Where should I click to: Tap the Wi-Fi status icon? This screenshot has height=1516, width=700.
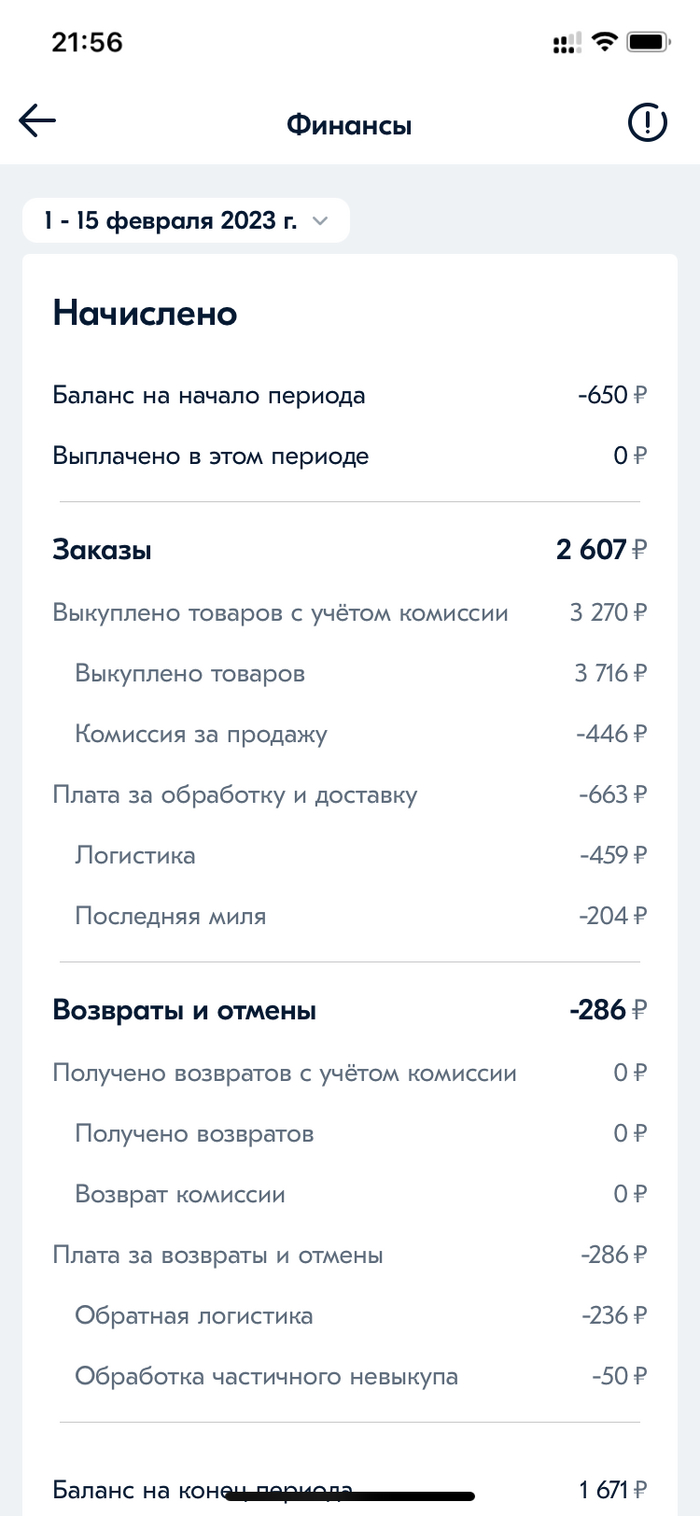point(603,42)
